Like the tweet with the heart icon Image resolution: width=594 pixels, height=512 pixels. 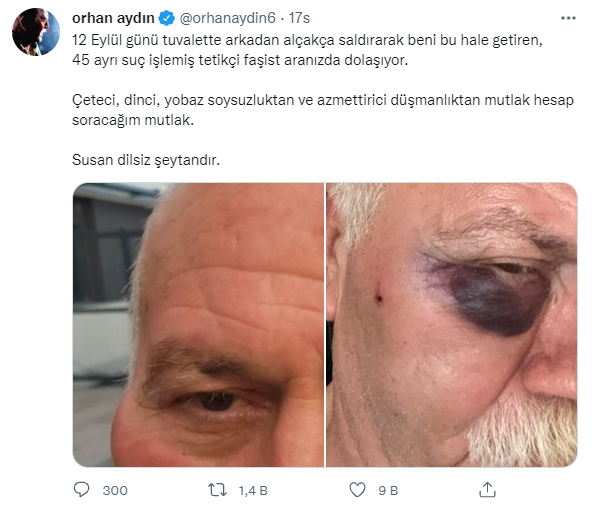click(x=357, y=490)
